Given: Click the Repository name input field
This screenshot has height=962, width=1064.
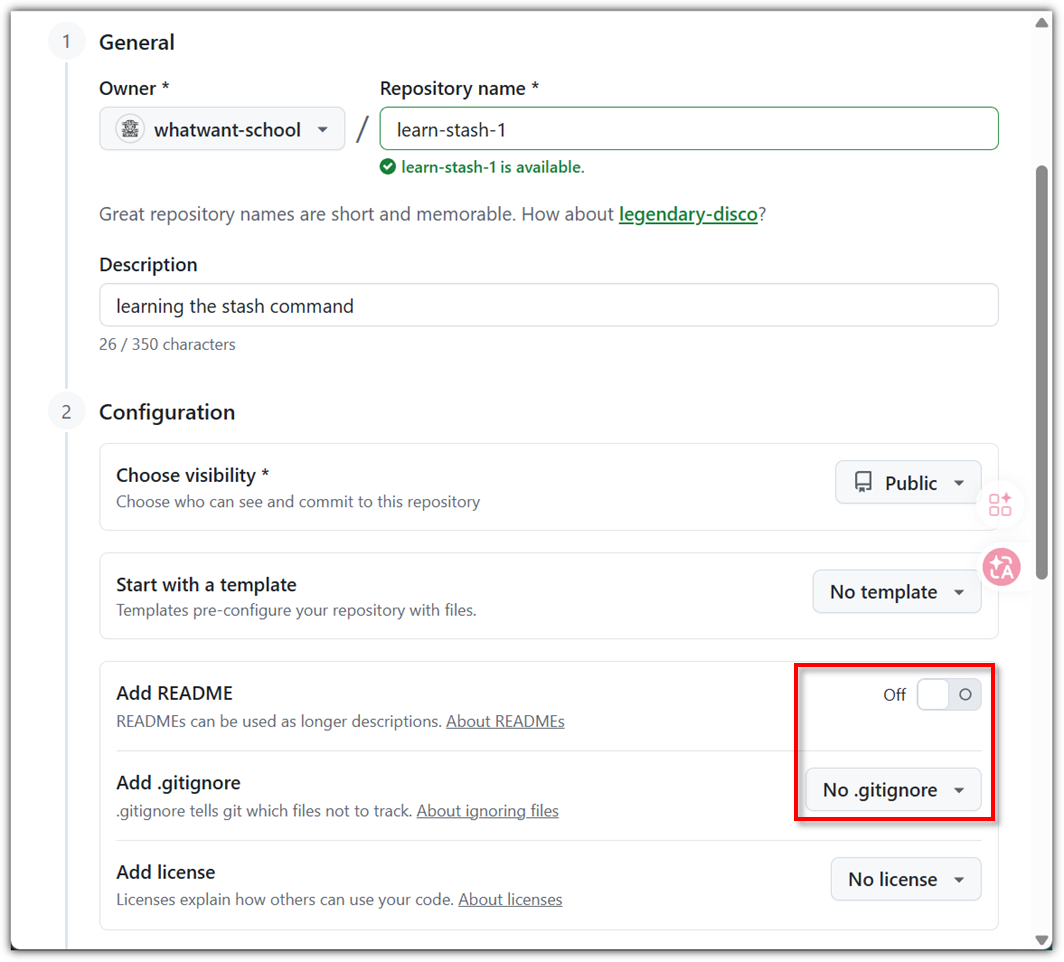Looking at the screenshot, I should [x=689, y=129].
